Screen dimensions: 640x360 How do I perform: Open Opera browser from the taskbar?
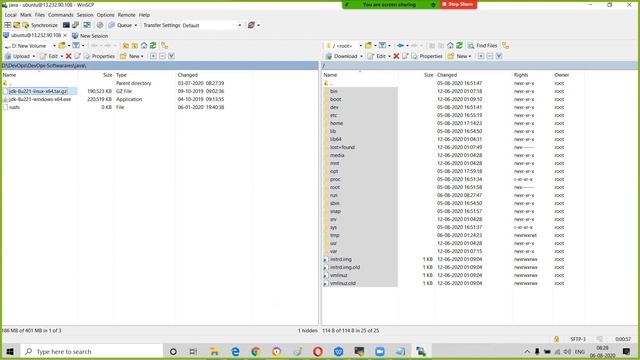[318, 351]
